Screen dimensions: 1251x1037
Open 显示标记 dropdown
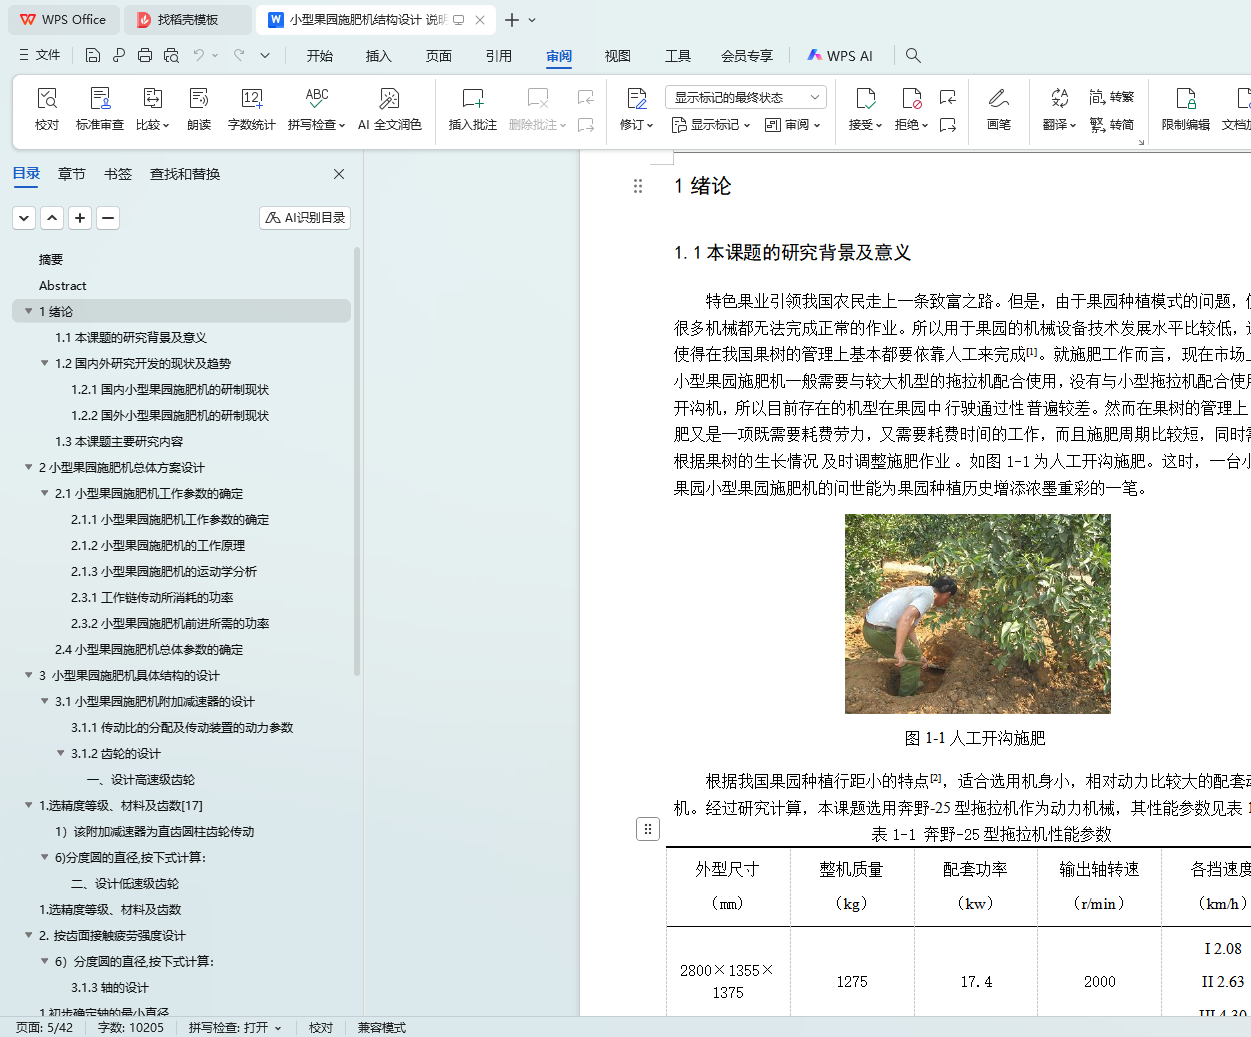(710, 125)
